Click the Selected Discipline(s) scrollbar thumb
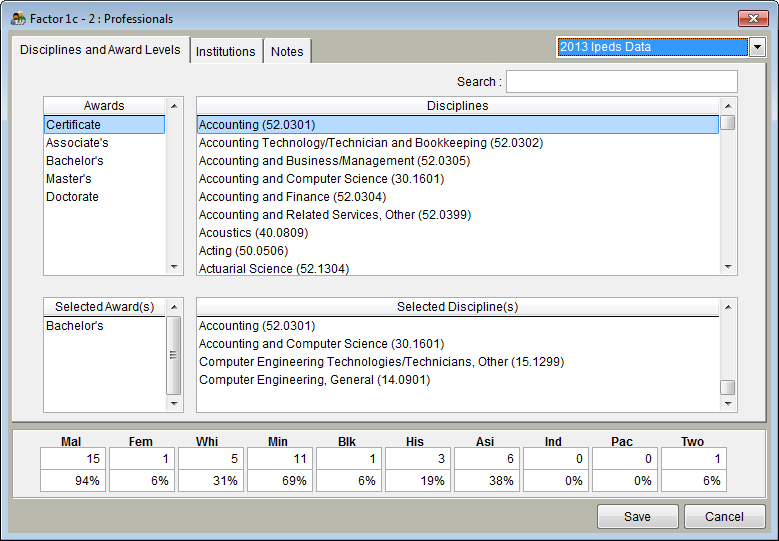 [x=728, y=387]
